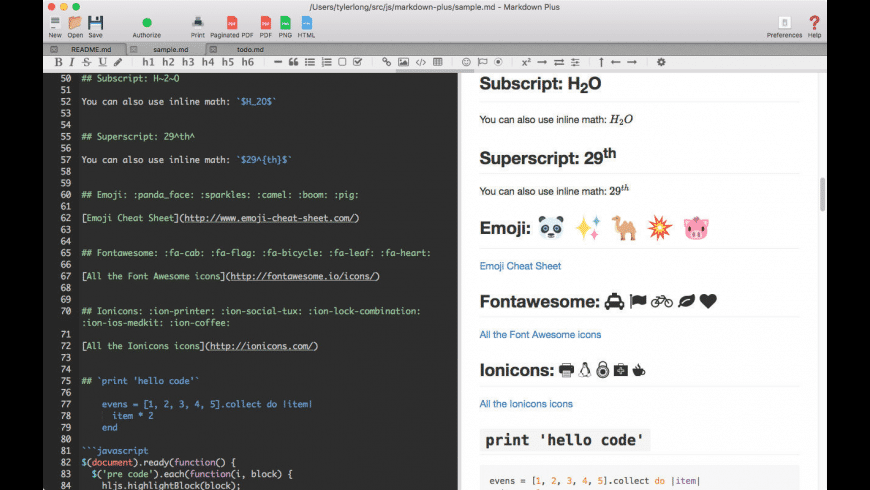
Task: Click the printer Ionicon in preview
Action: click(x=566, y=370)
